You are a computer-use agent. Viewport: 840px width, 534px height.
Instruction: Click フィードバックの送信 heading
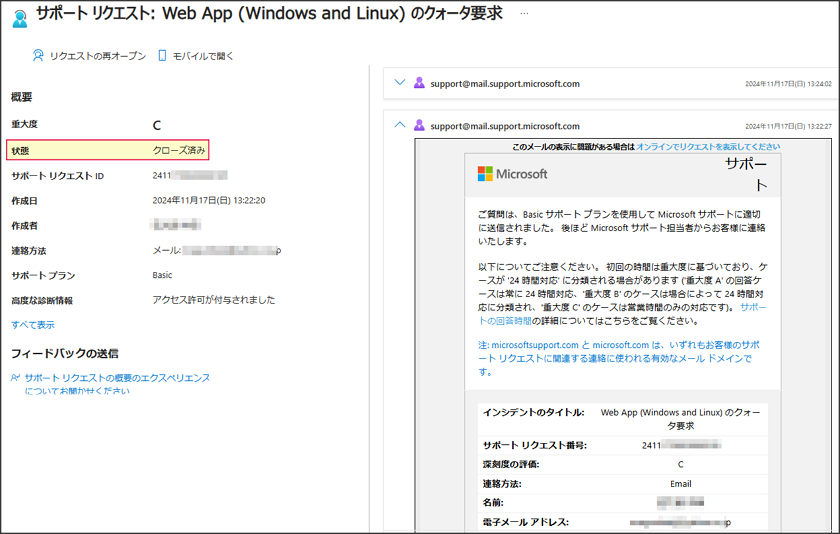point(65,354)
